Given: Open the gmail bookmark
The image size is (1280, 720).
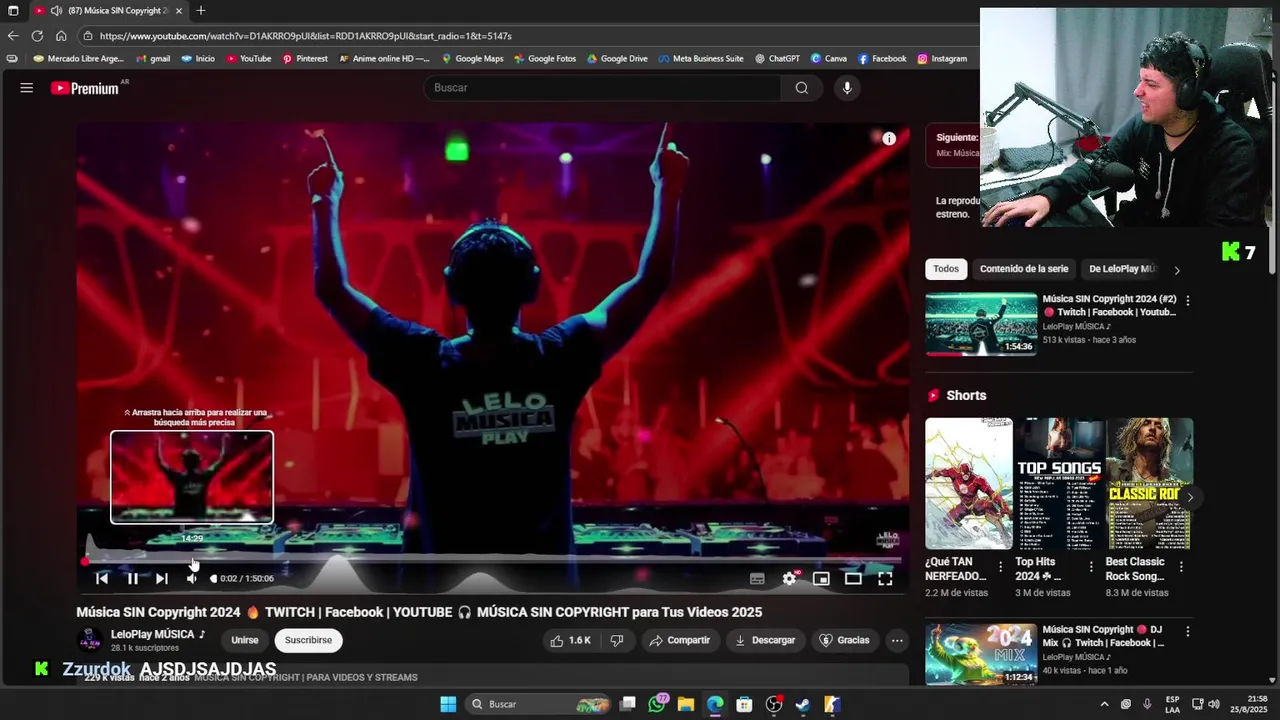Looking at the screenshot, I should point(153,59).
